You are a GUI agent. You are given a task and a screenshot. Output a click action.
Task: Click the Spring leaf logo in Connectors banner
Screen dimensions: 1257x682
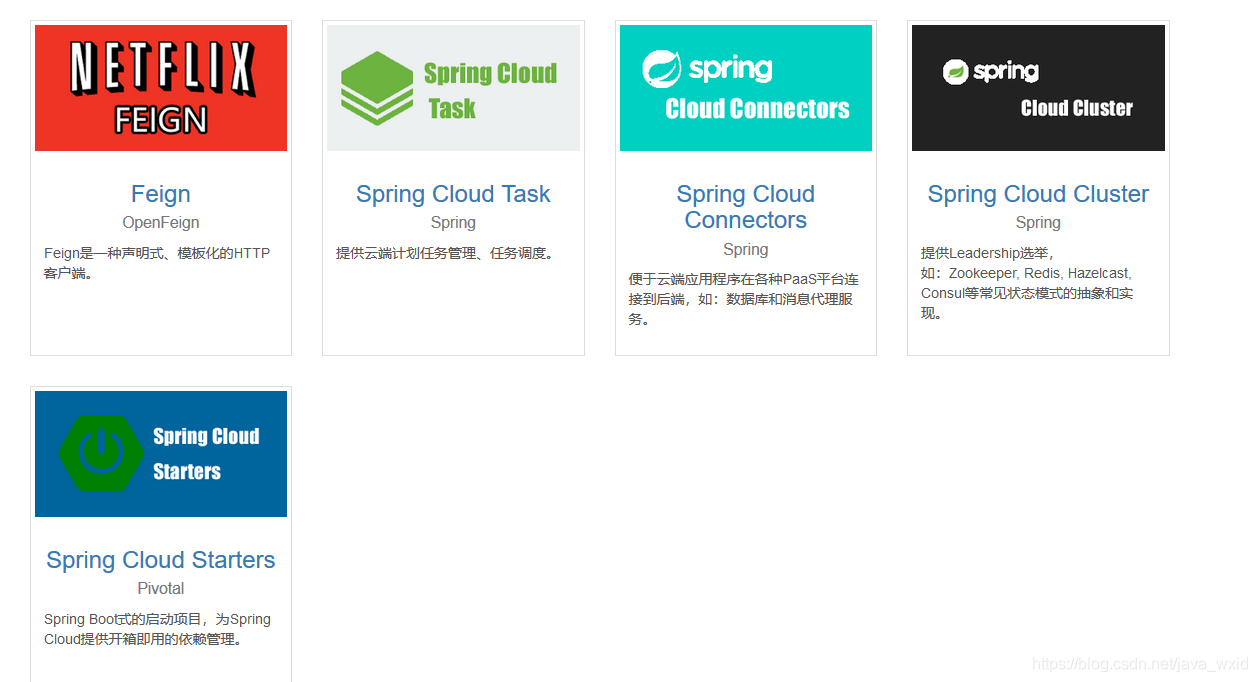pyautogui.click(x=662, y=69)
